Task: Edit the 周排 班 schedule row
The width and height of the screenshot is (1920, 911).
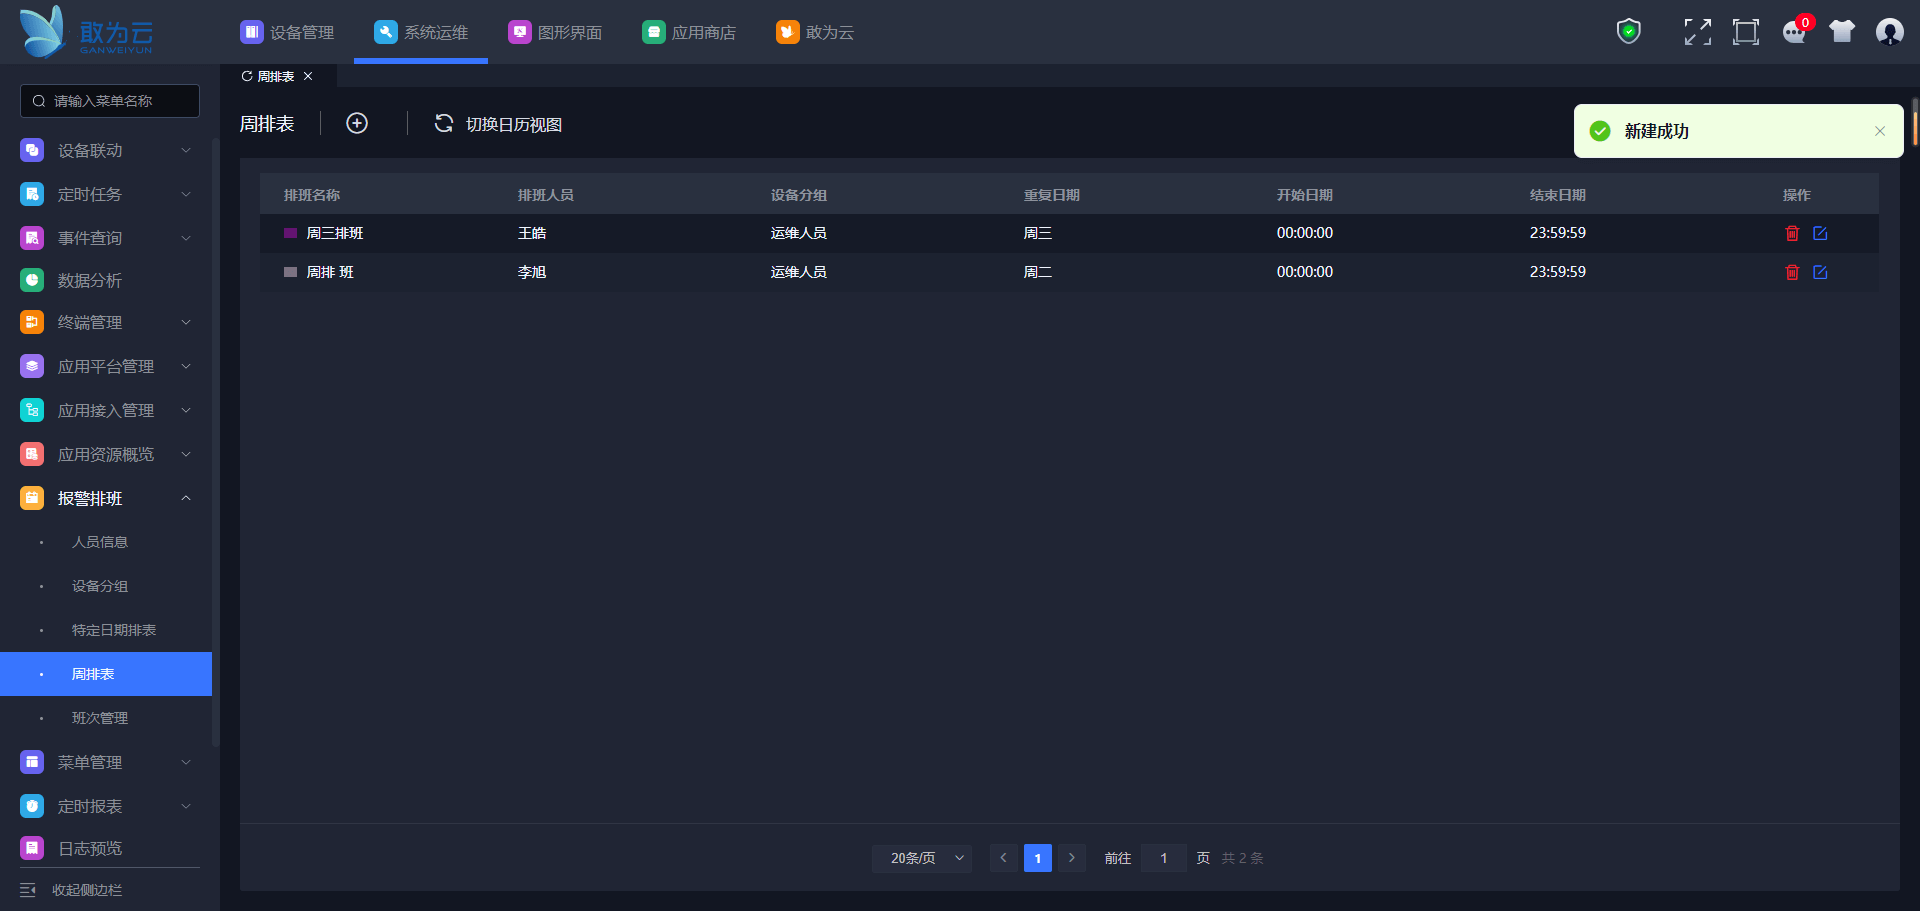Action: pyautogui.click(x=1820, y=272)
